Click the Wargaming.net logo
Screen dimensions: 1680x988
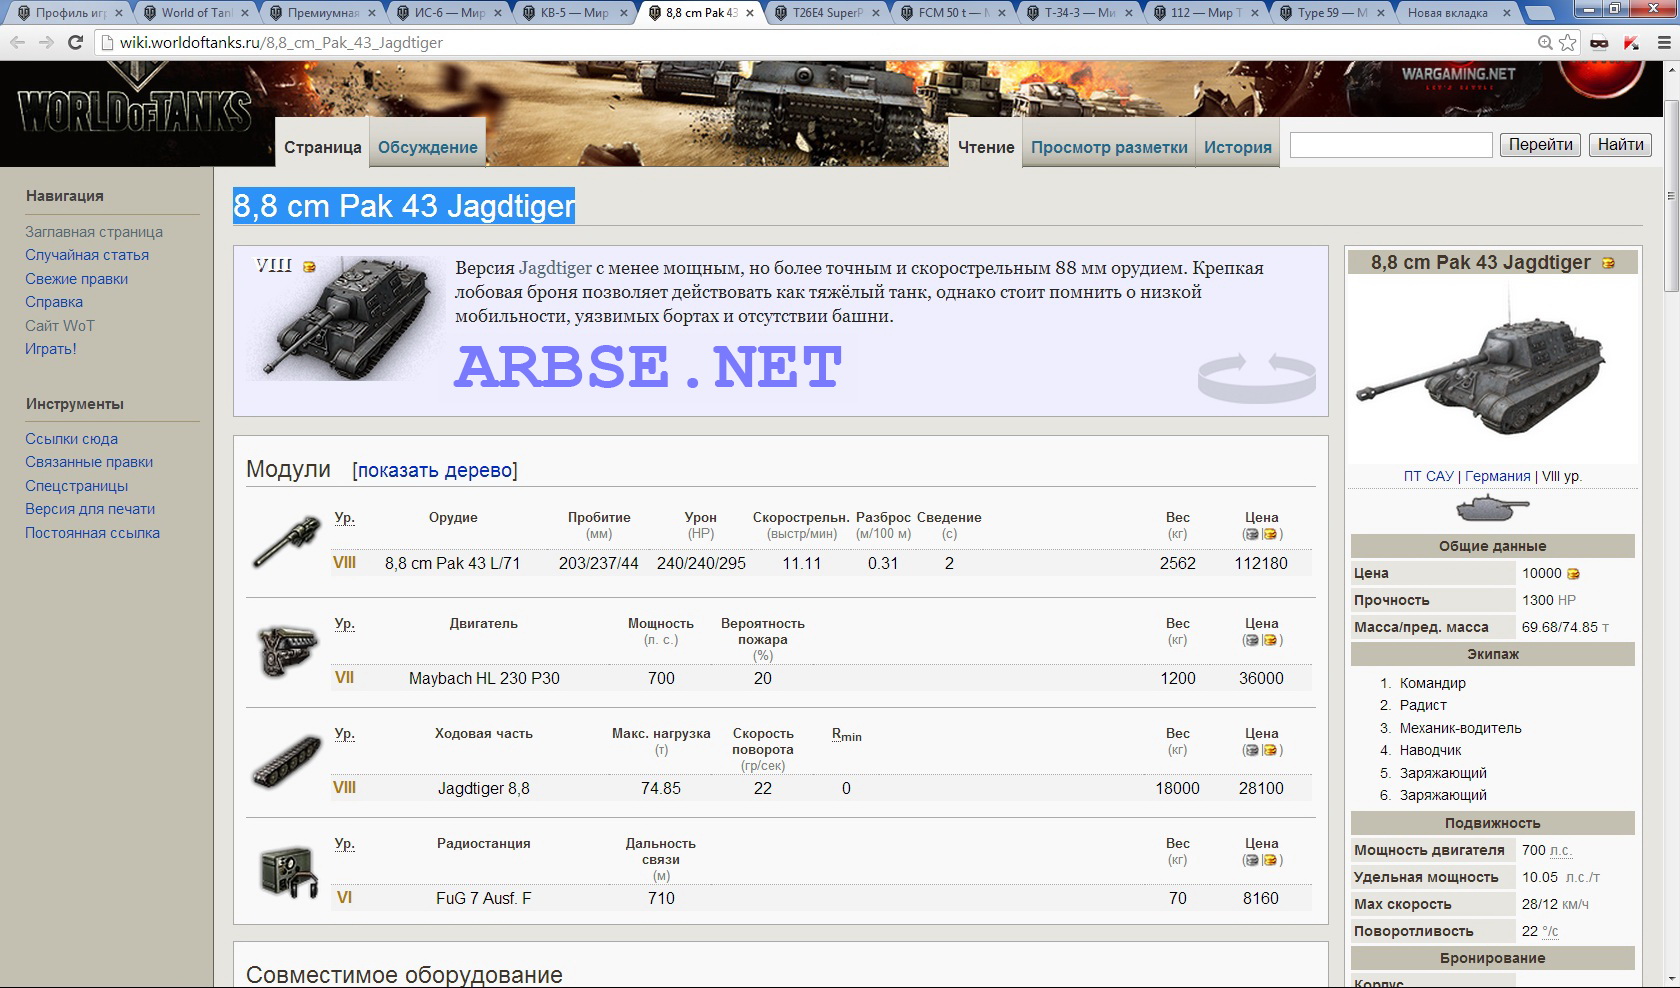(x=1458, y=76)
